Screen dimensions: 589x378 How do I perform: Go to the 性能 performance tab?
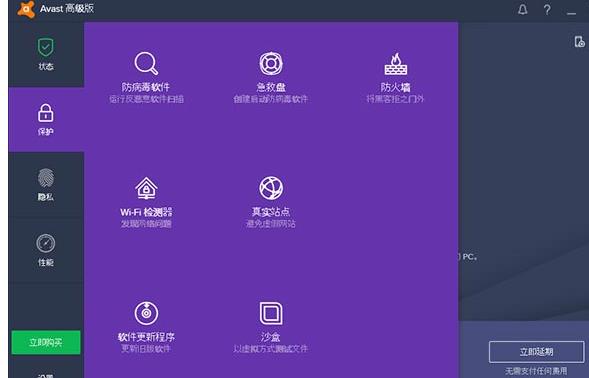point(46,249)
